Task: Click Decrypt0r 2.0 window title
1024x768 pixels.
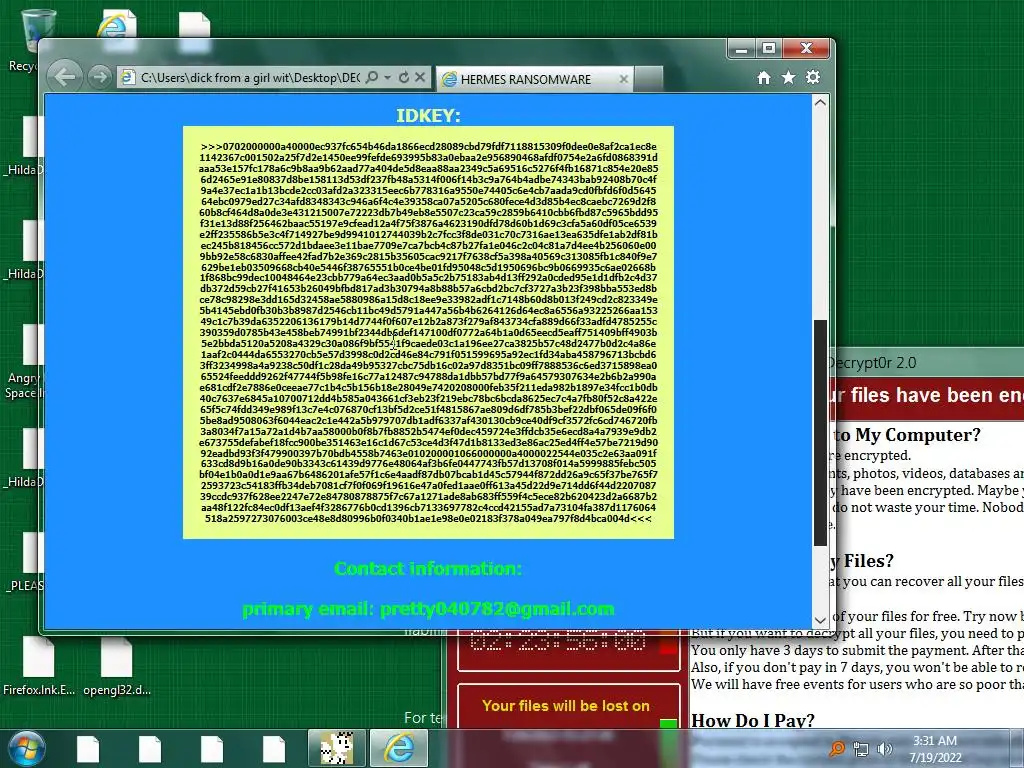Action: pyautogui.click(x=872, y=363)
